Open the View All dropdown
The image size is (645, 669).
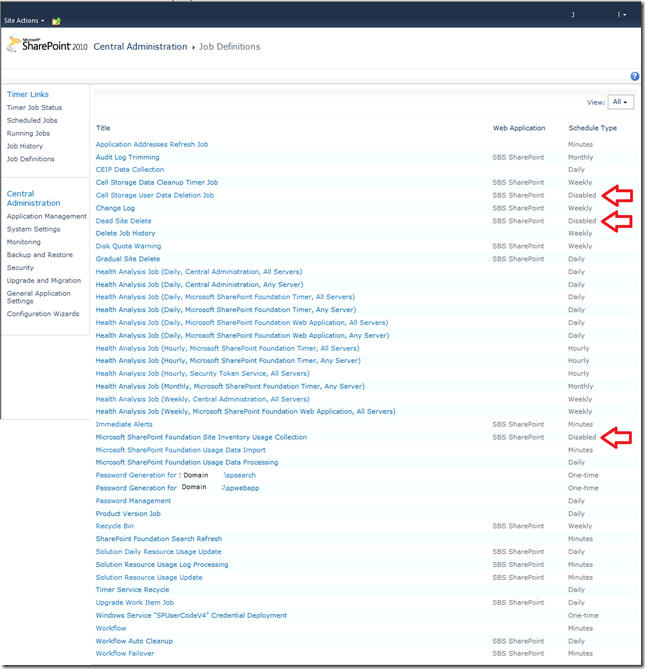pos(620,102)
